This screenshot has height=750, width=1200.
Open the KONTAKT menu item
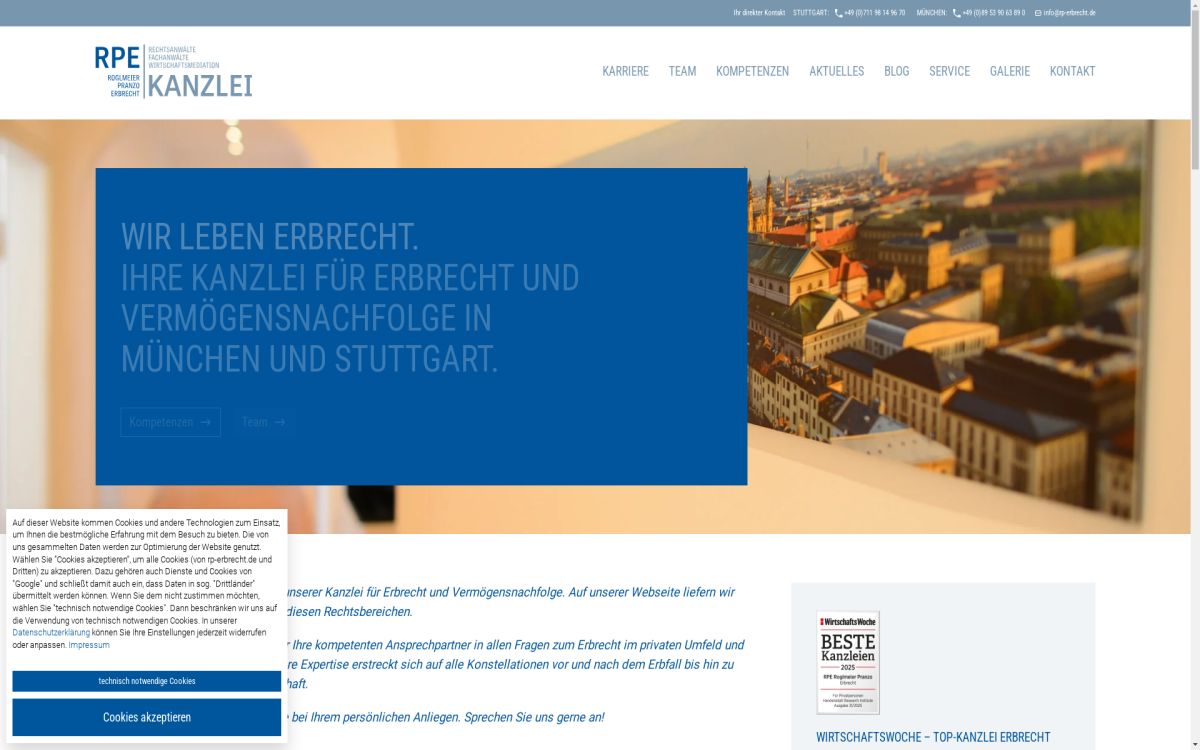pyautogui.click(x=1072, y=71)
